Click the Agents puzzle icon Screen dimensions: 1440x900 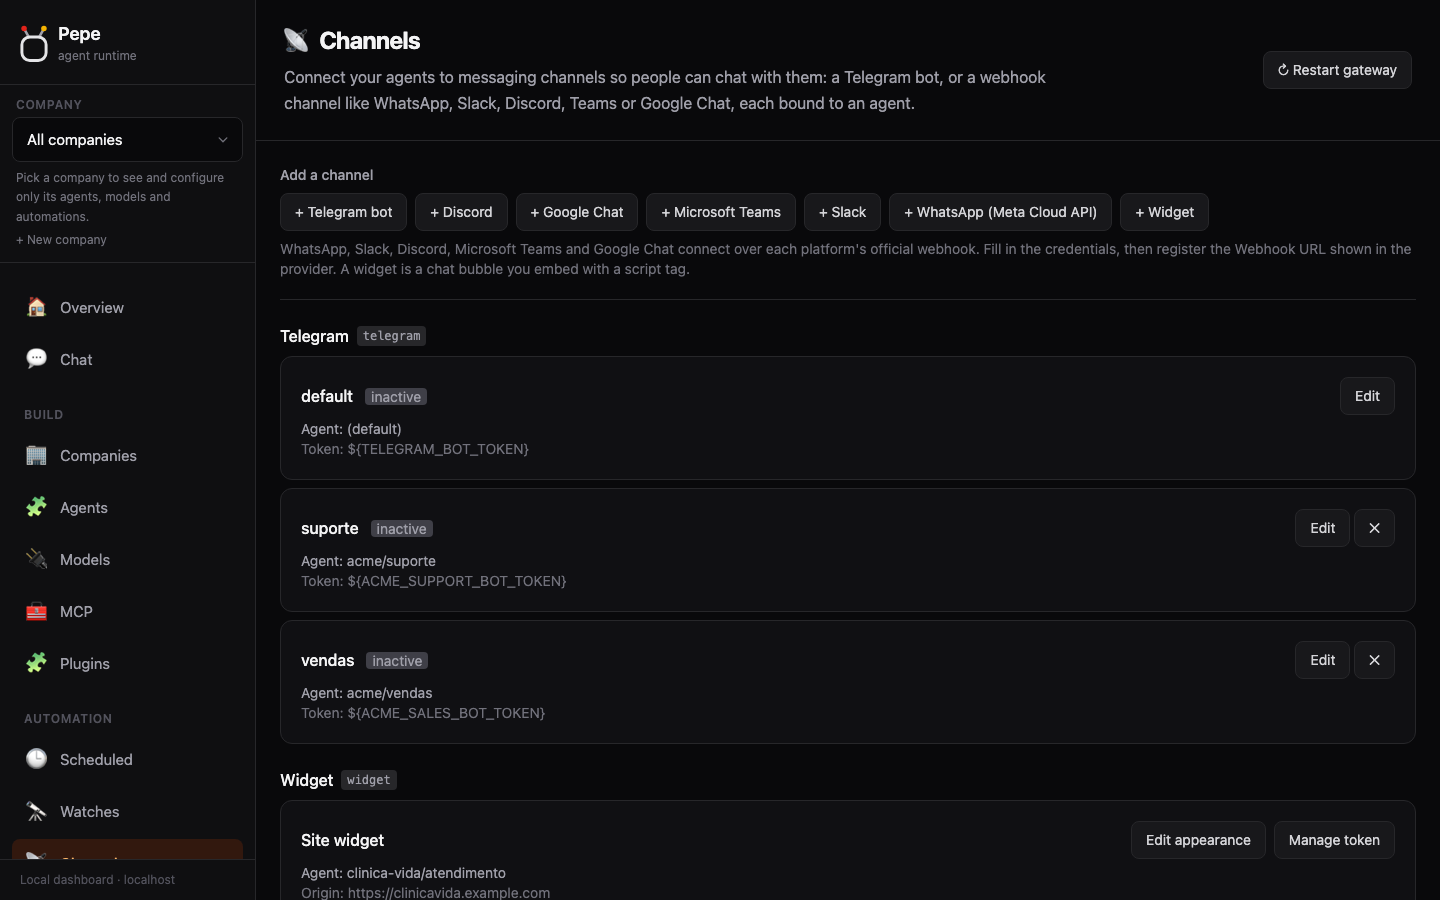37,507
